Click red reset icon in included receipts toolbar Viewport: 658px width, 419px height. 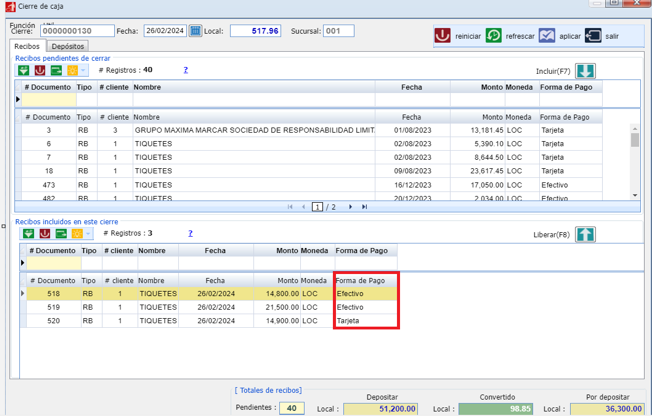tap(44, 233)
